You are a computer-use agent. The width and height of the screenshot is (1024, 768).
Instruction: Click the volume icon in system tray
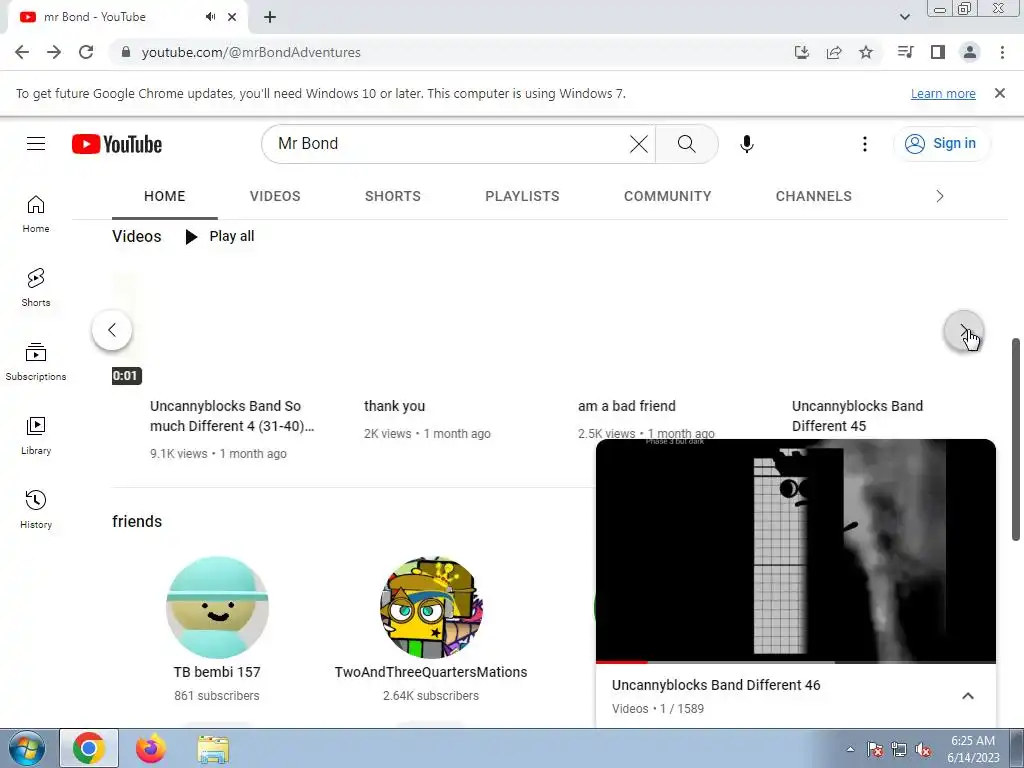click(x=923, y=749)
